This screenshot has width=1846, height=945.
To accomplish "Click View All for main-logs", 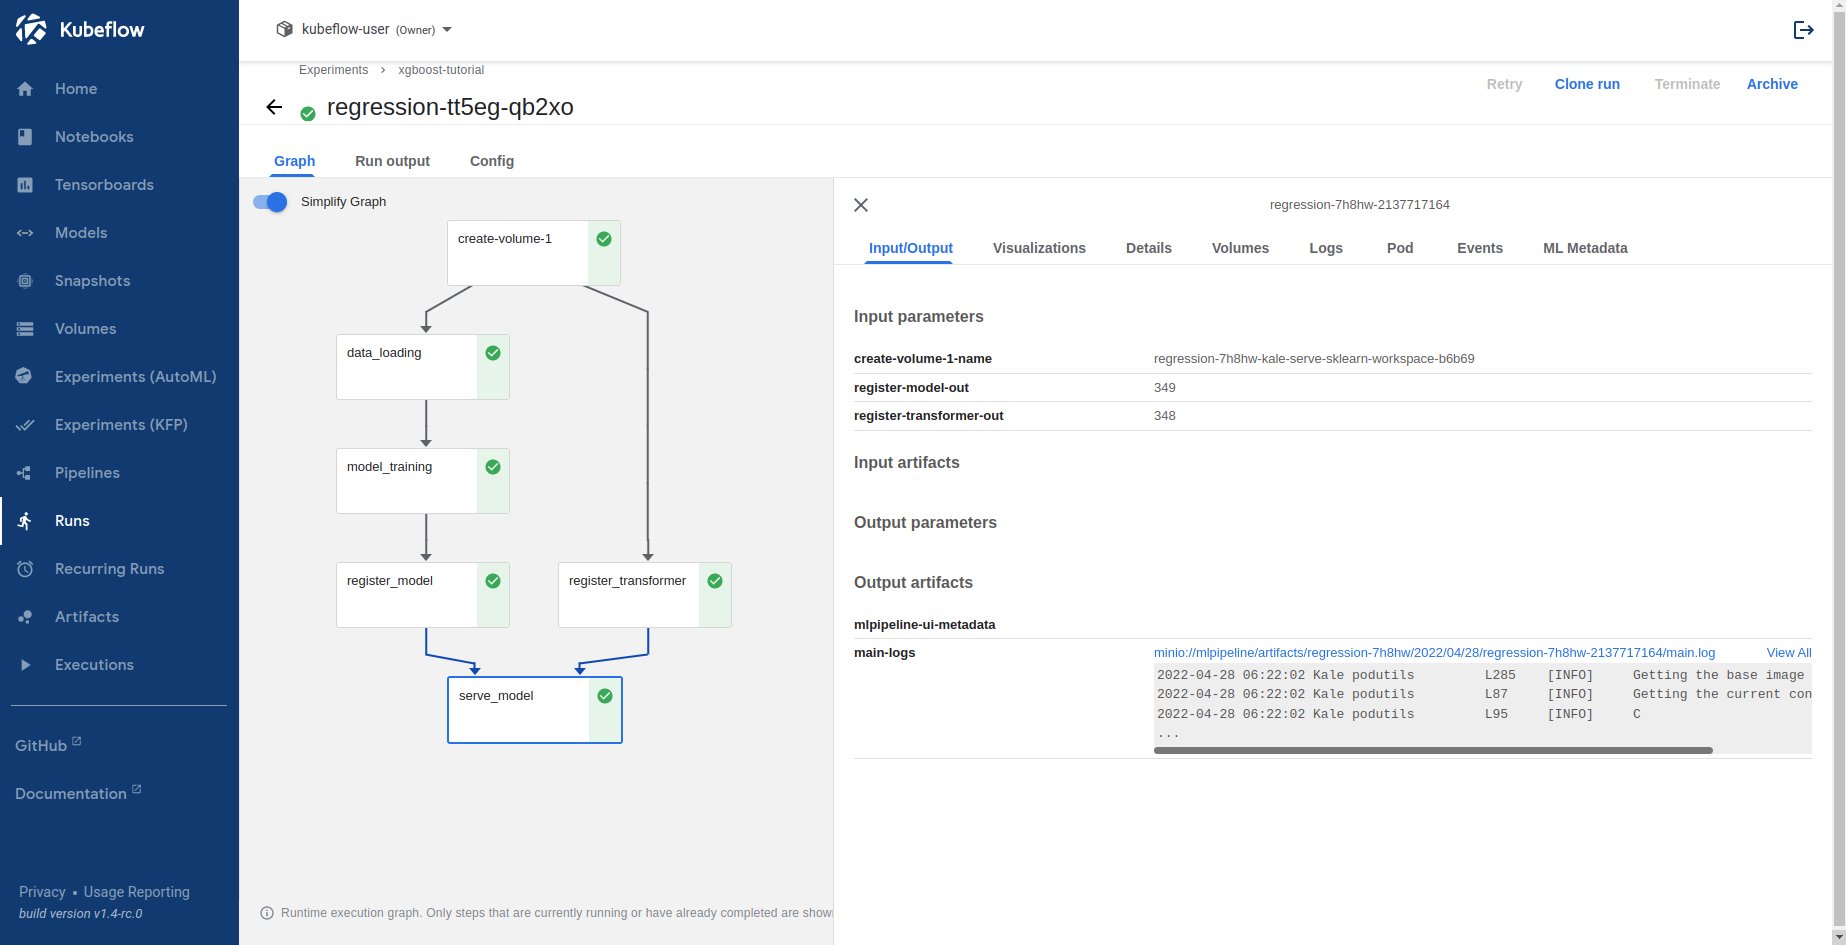I will click(1789, 653).
